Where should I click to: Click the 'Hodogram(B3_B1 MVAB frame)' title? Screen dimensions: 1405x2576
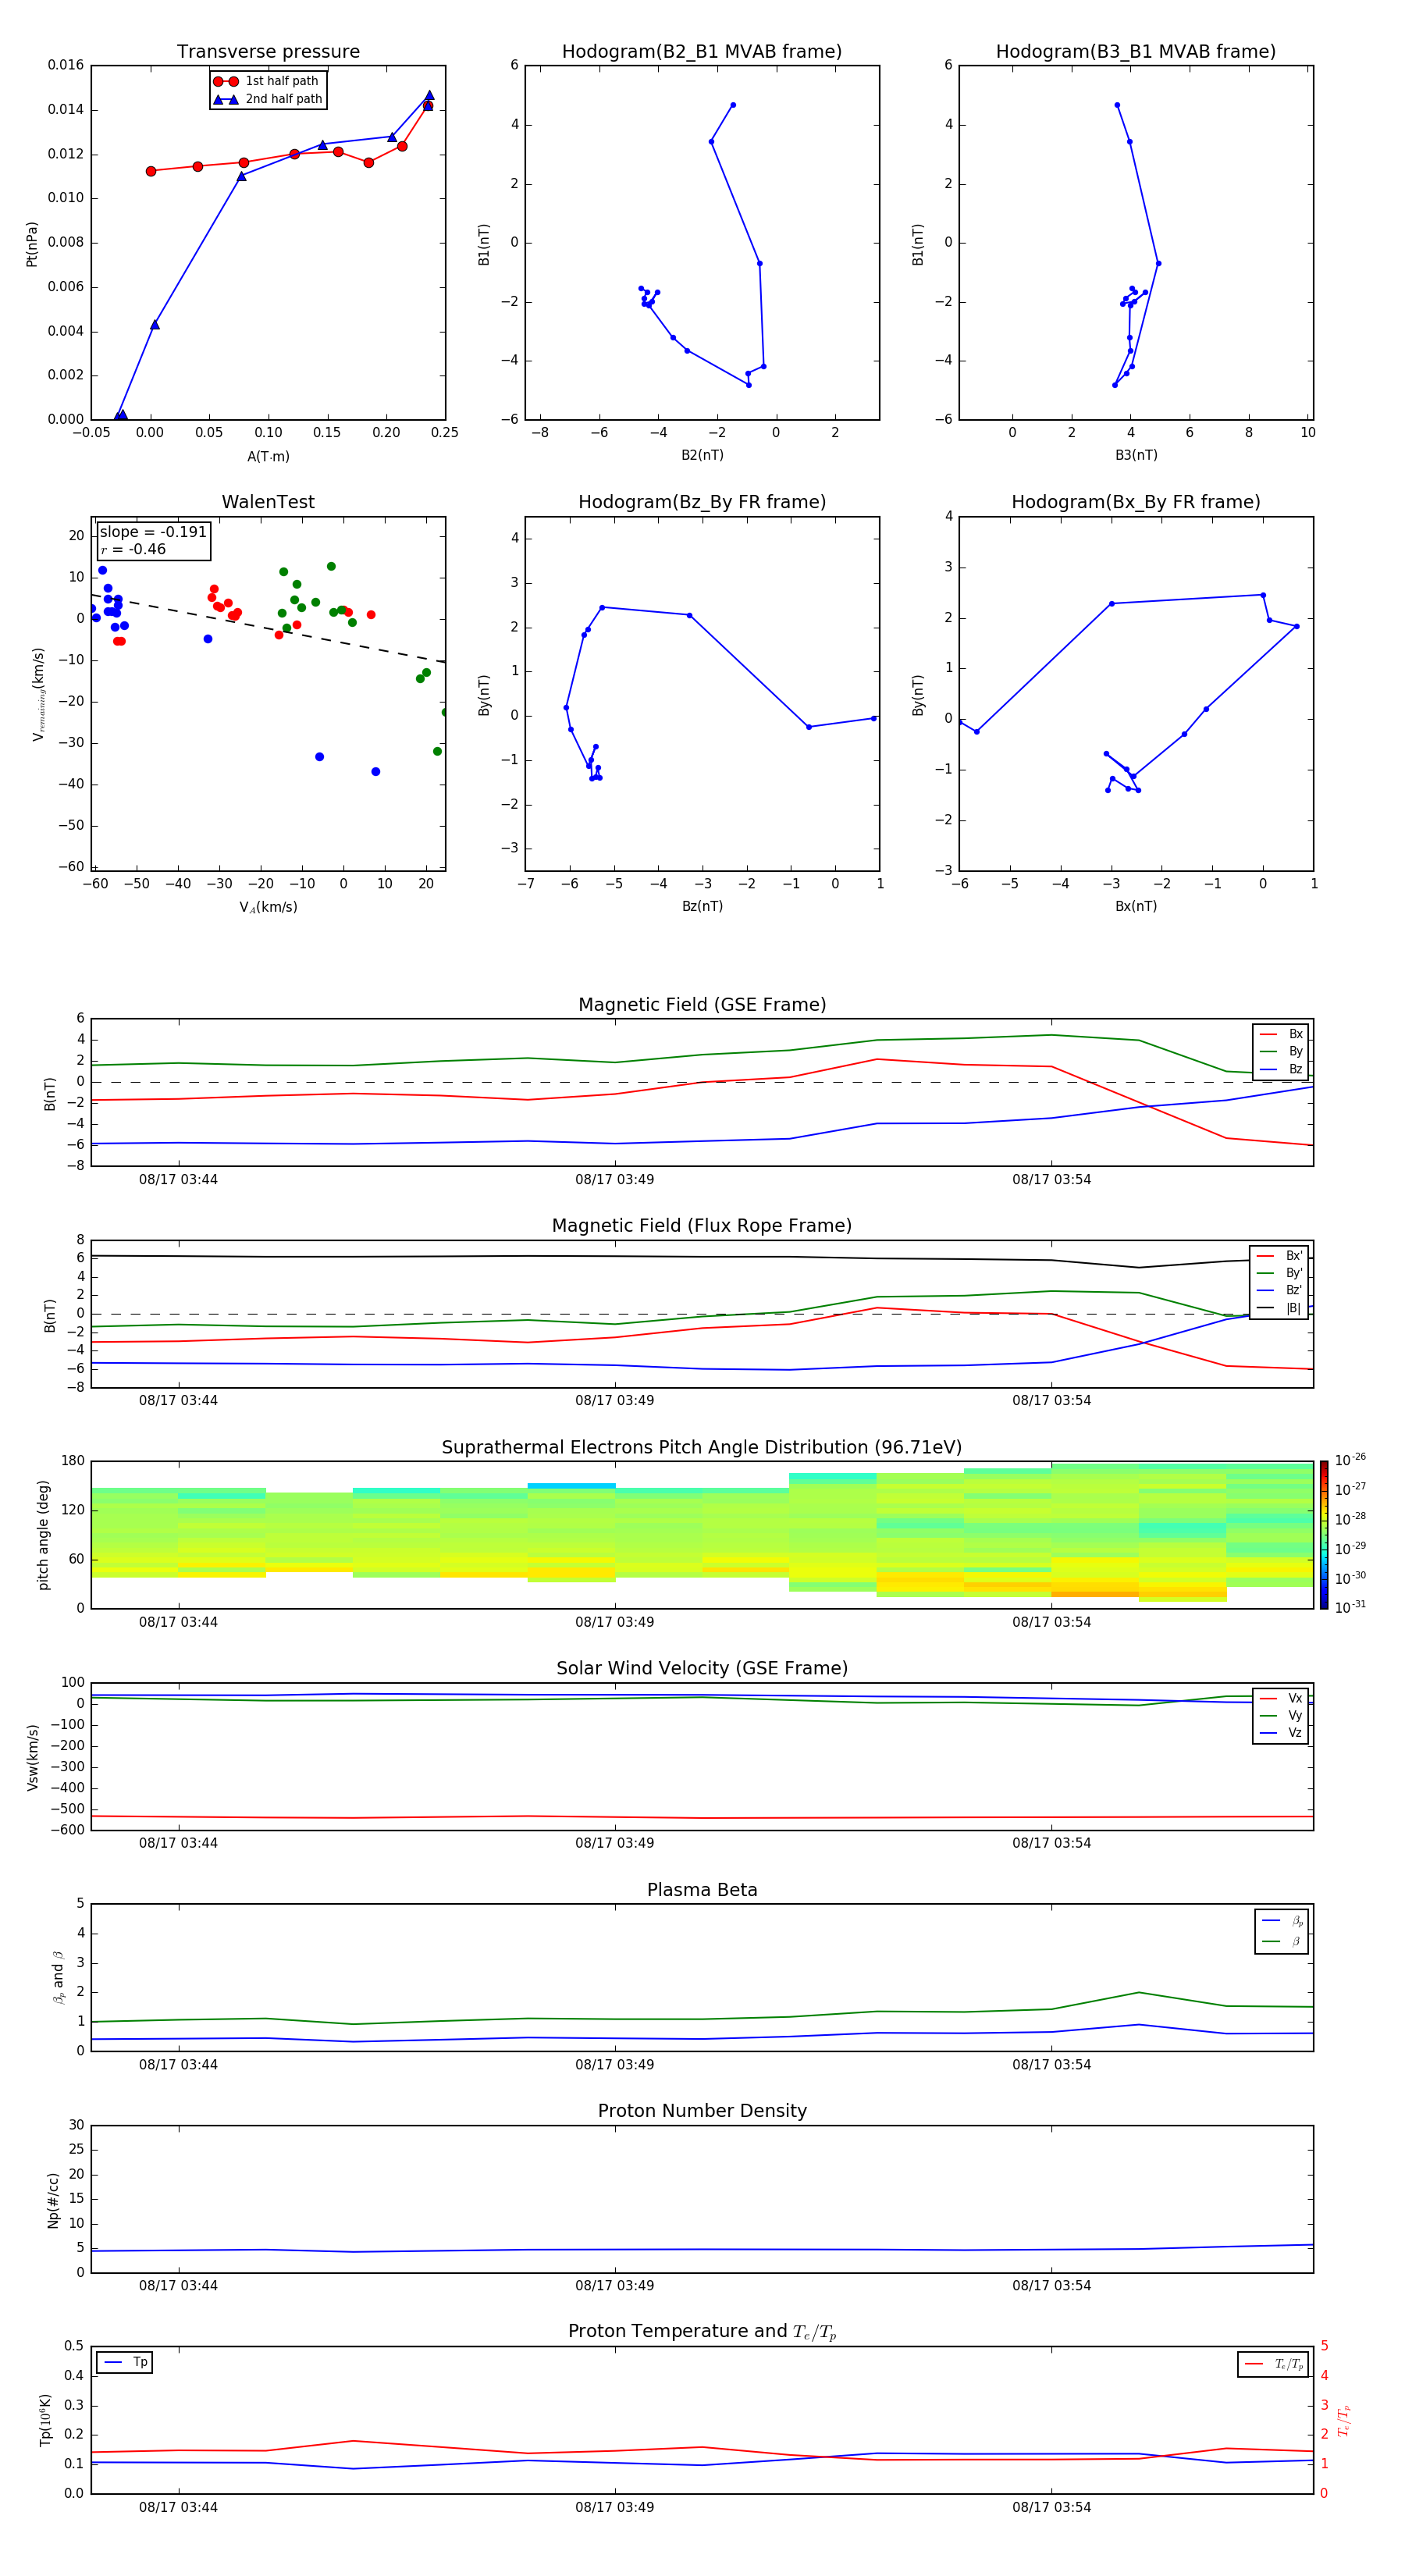coord(1136,52)
